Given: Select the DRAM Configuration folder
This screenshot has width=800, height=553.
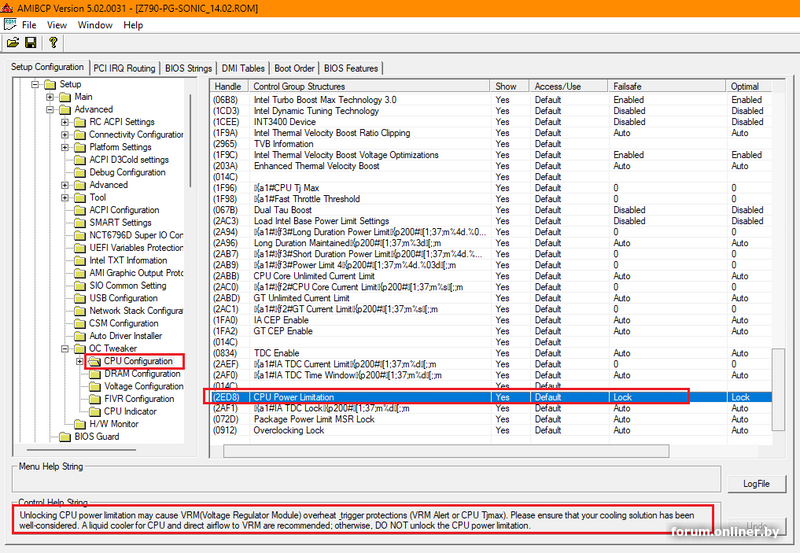Looking at the screenshot, I should pyautogui.click(x=142, y=374).
